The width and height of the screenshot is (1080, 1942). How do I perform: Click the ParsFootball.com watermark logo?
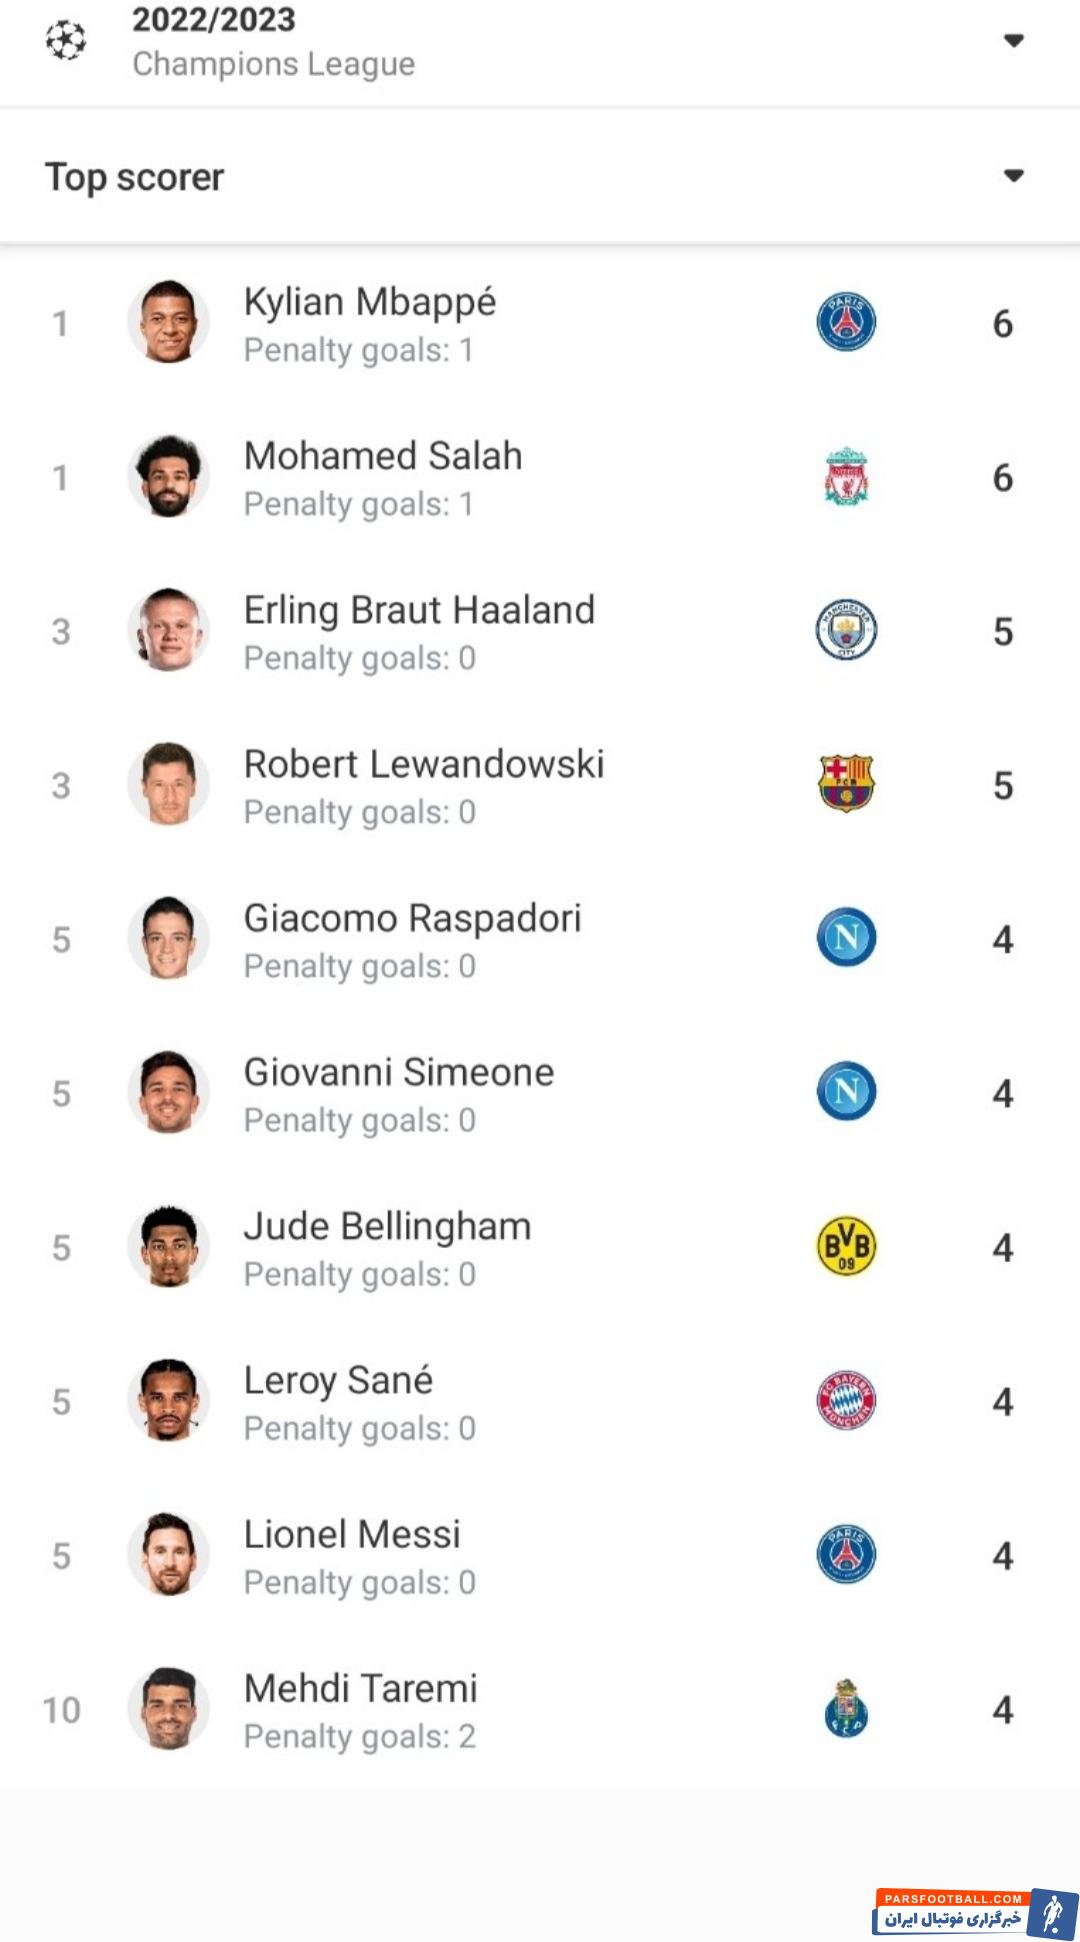click(x=974, y=1912)
